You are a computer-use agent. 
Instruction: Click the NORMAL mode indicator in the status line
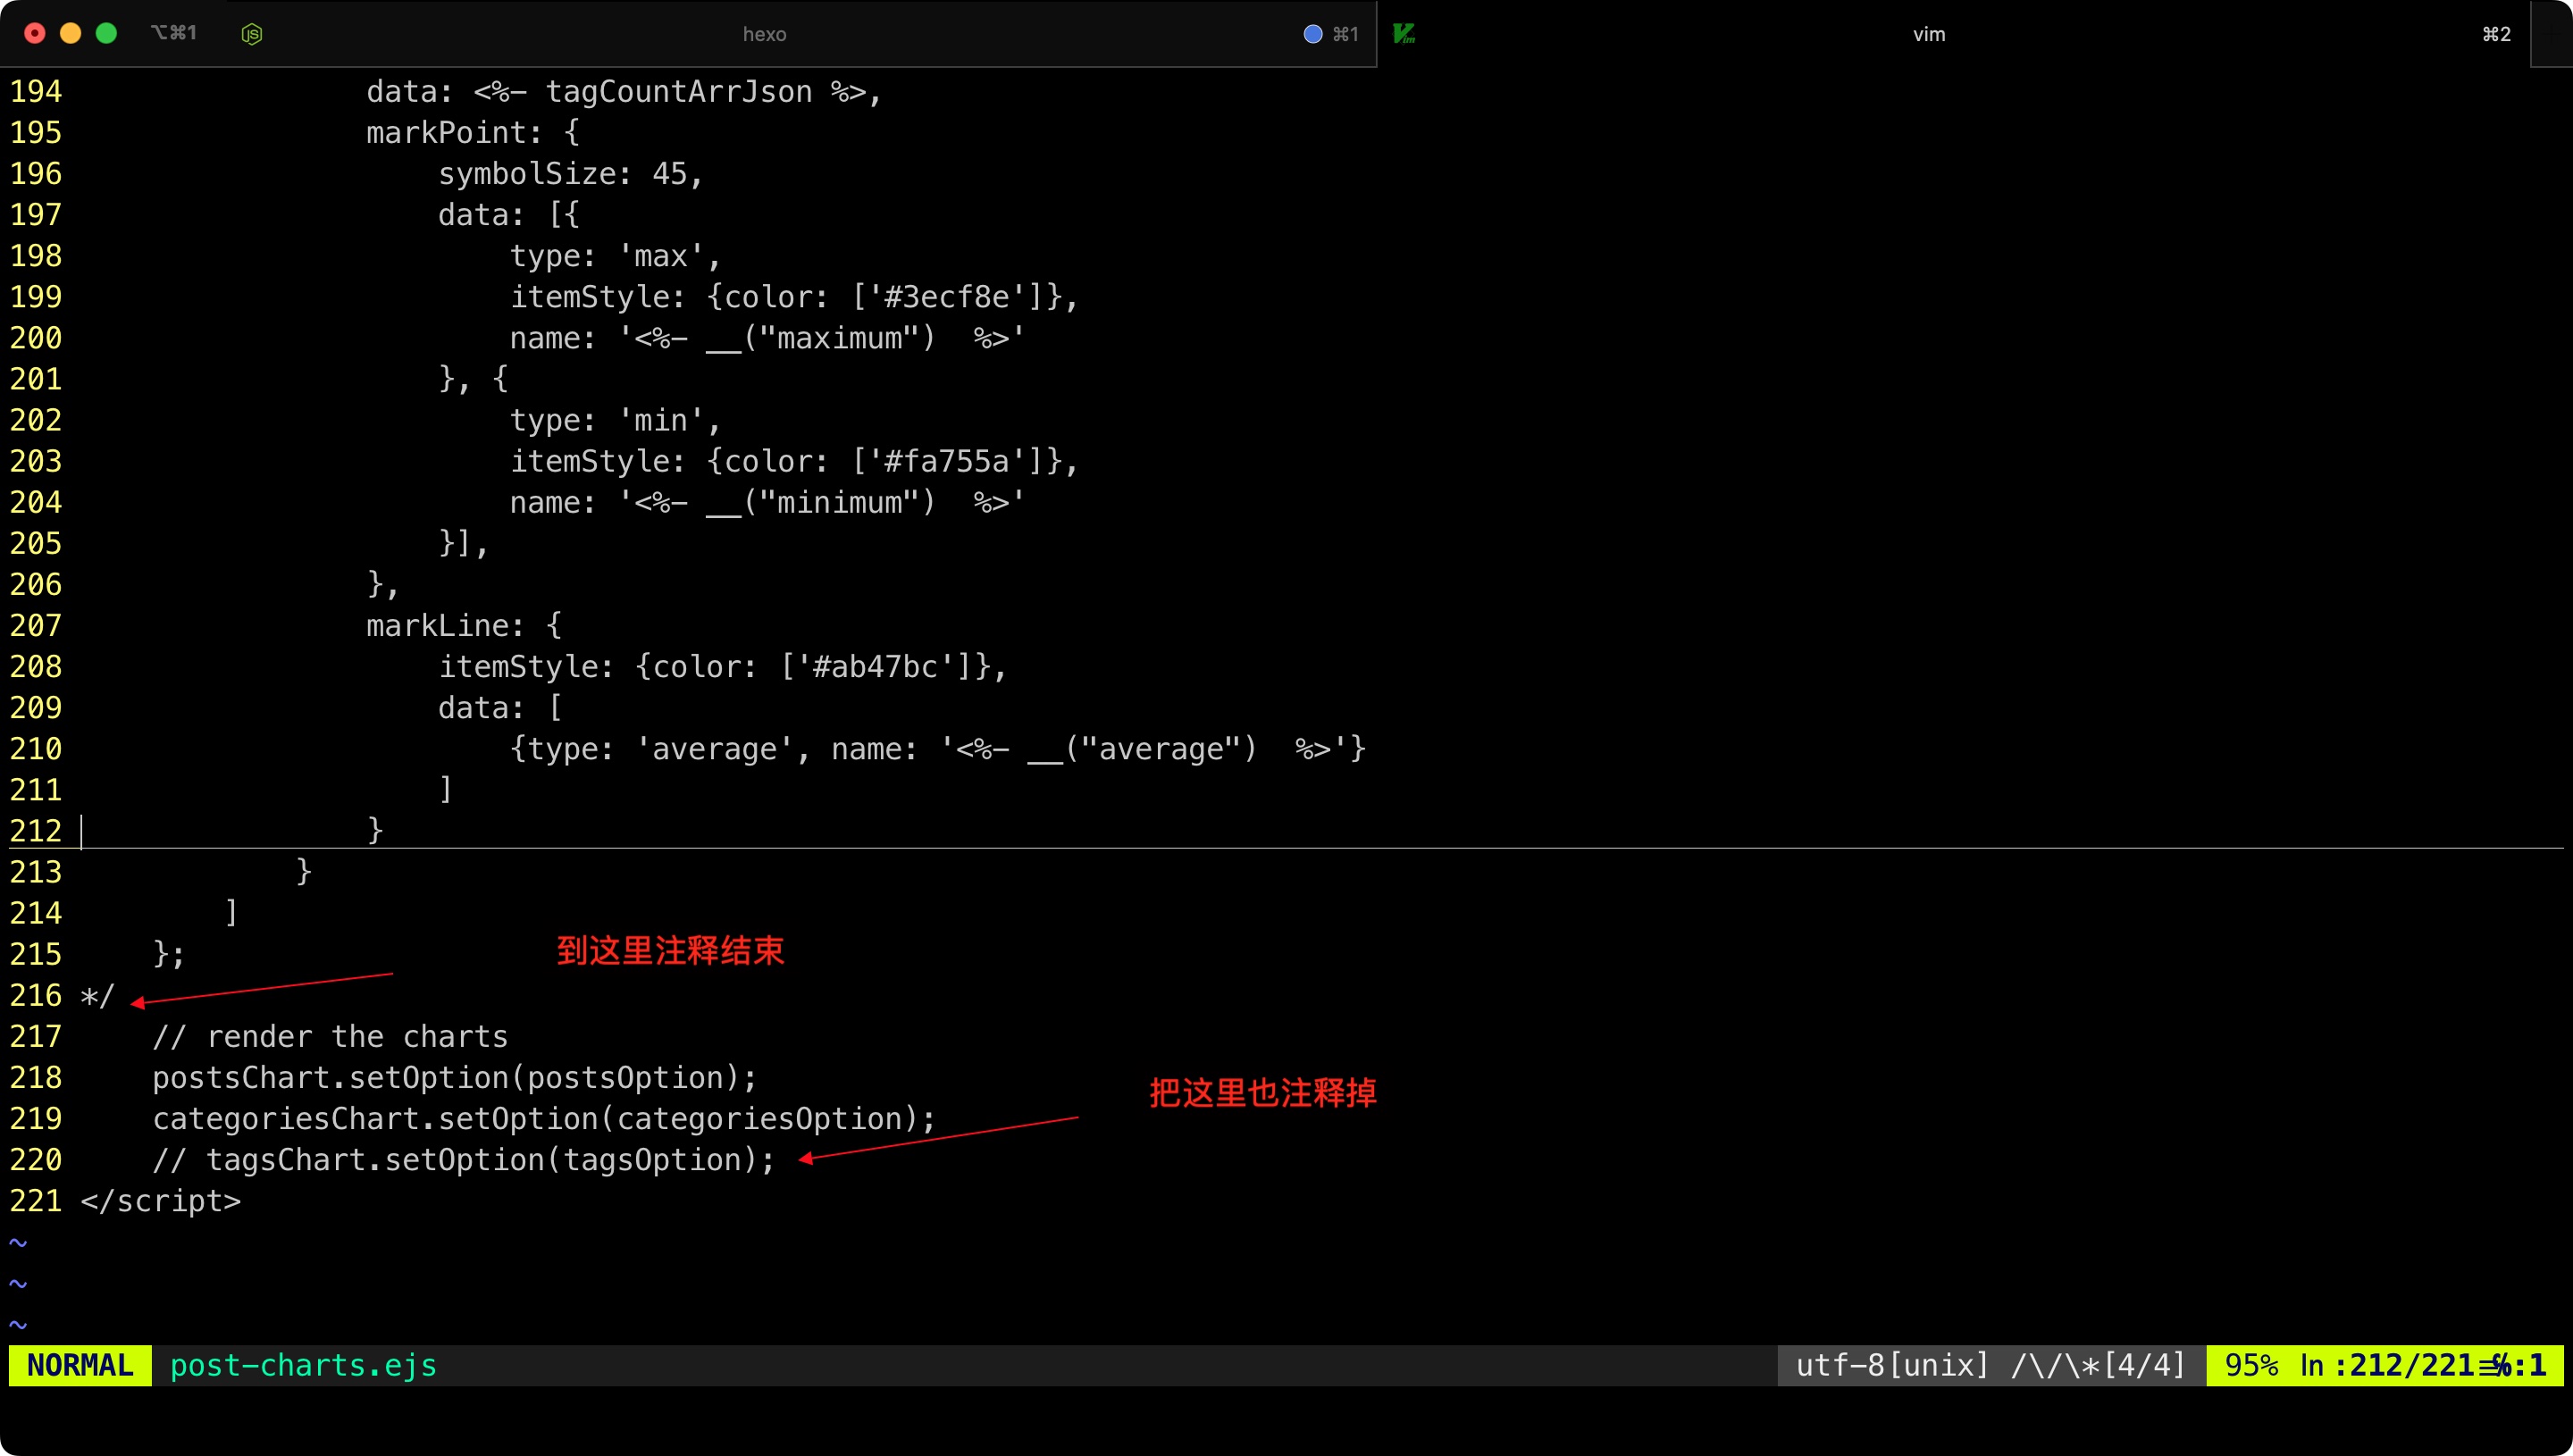(x=80, y=1365)
